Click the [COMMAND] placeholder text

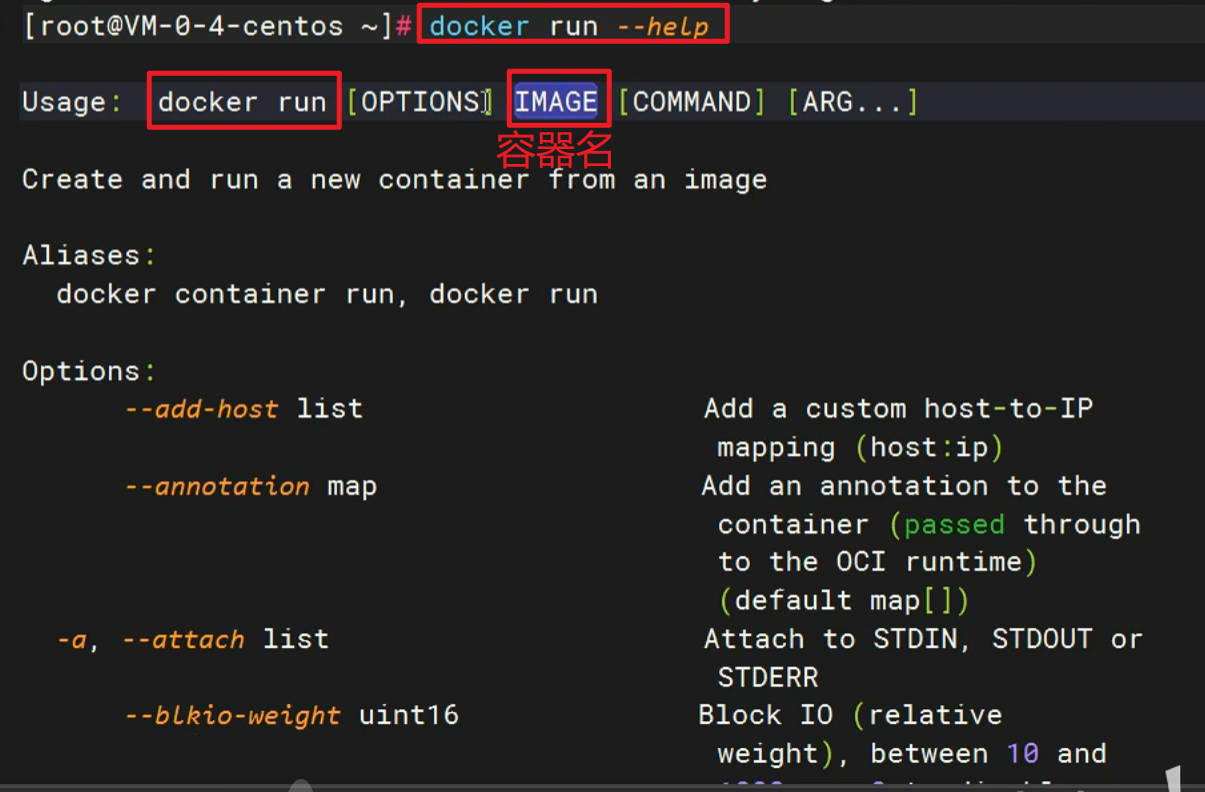point(691,100)
